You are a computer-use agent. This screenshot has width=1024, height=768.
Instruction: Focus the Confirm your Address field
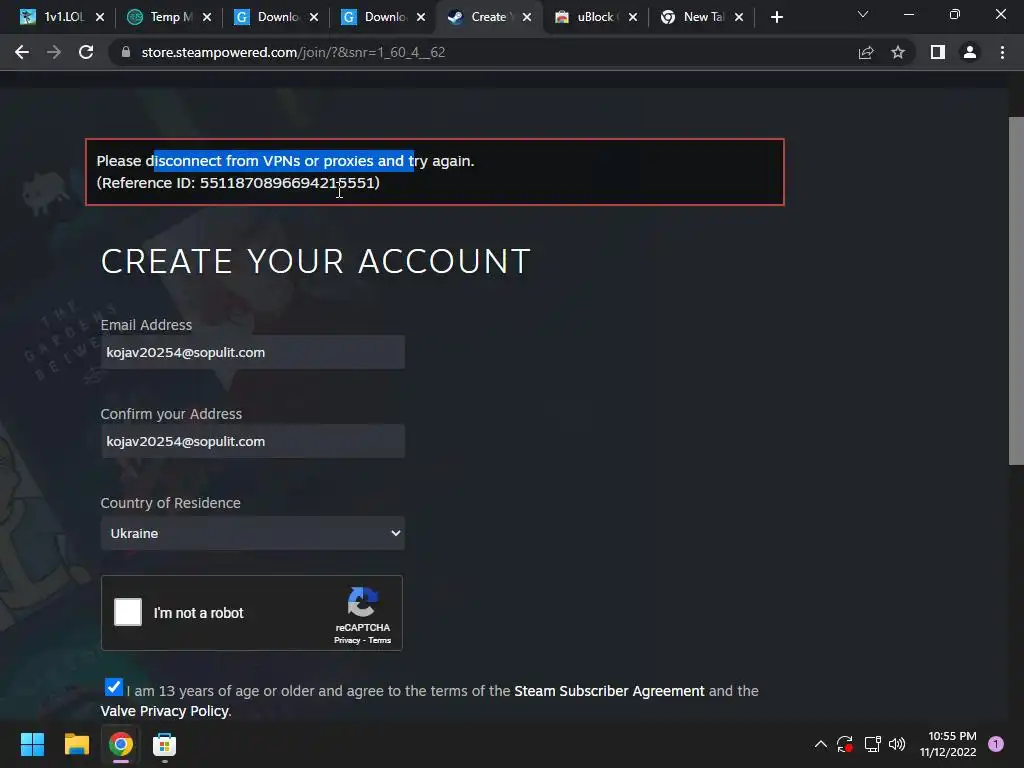(x=253, y=441)
